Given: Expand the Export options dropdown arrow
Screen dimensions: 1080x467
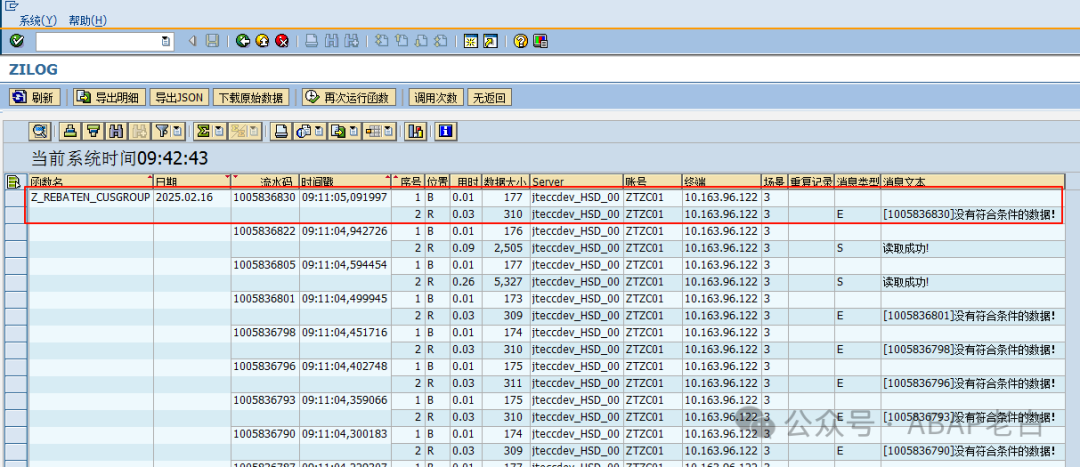Looking at the screenshot, I should [354, 131].
